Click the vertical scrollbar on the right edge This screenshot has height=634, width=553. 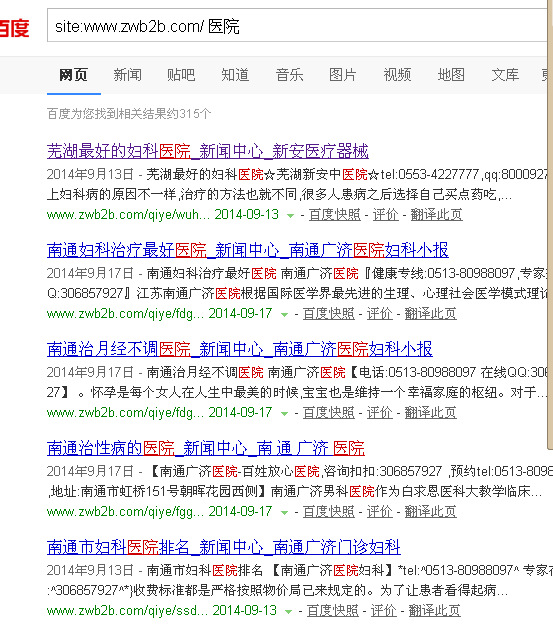[x=550, y=226]
